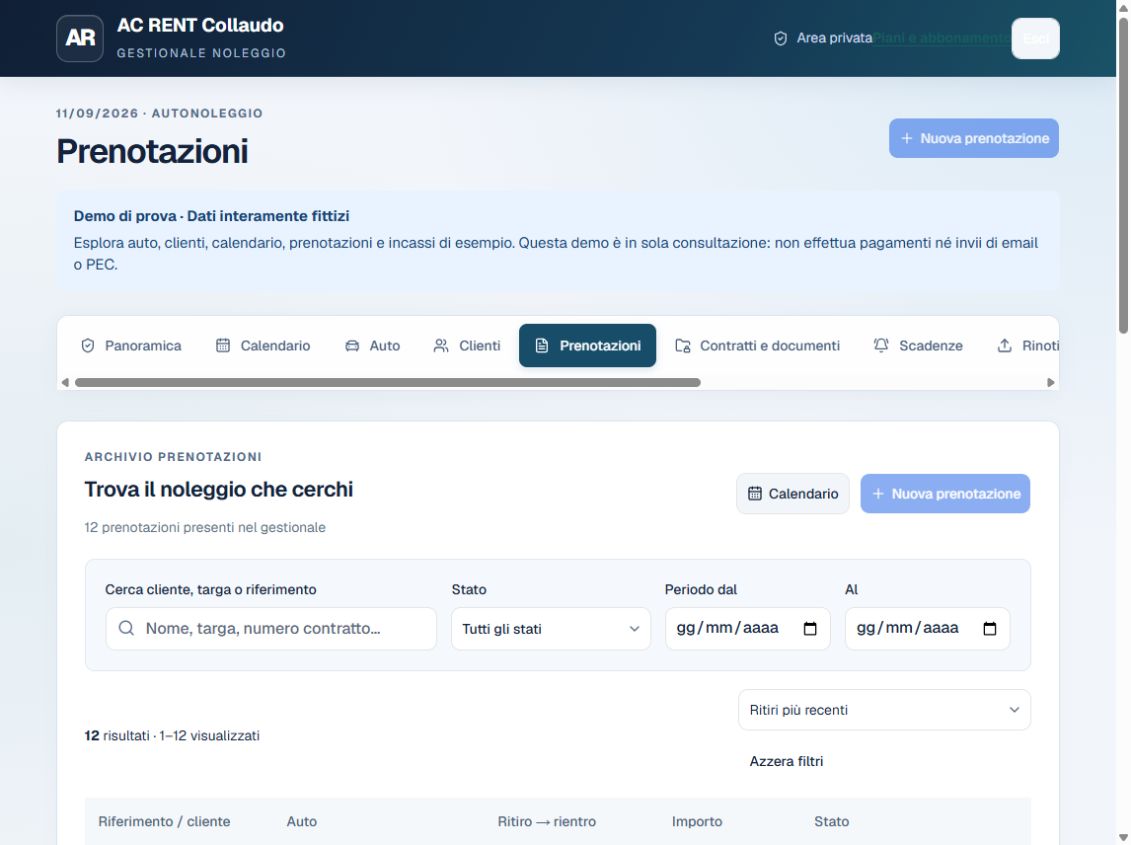Click the search field for nome, targa, contratto

tap(271, 629)
